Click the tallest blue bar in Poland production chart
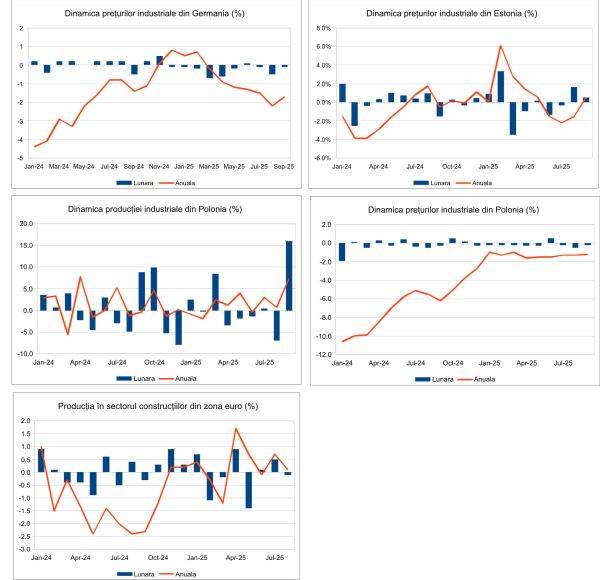 (289, 275)
